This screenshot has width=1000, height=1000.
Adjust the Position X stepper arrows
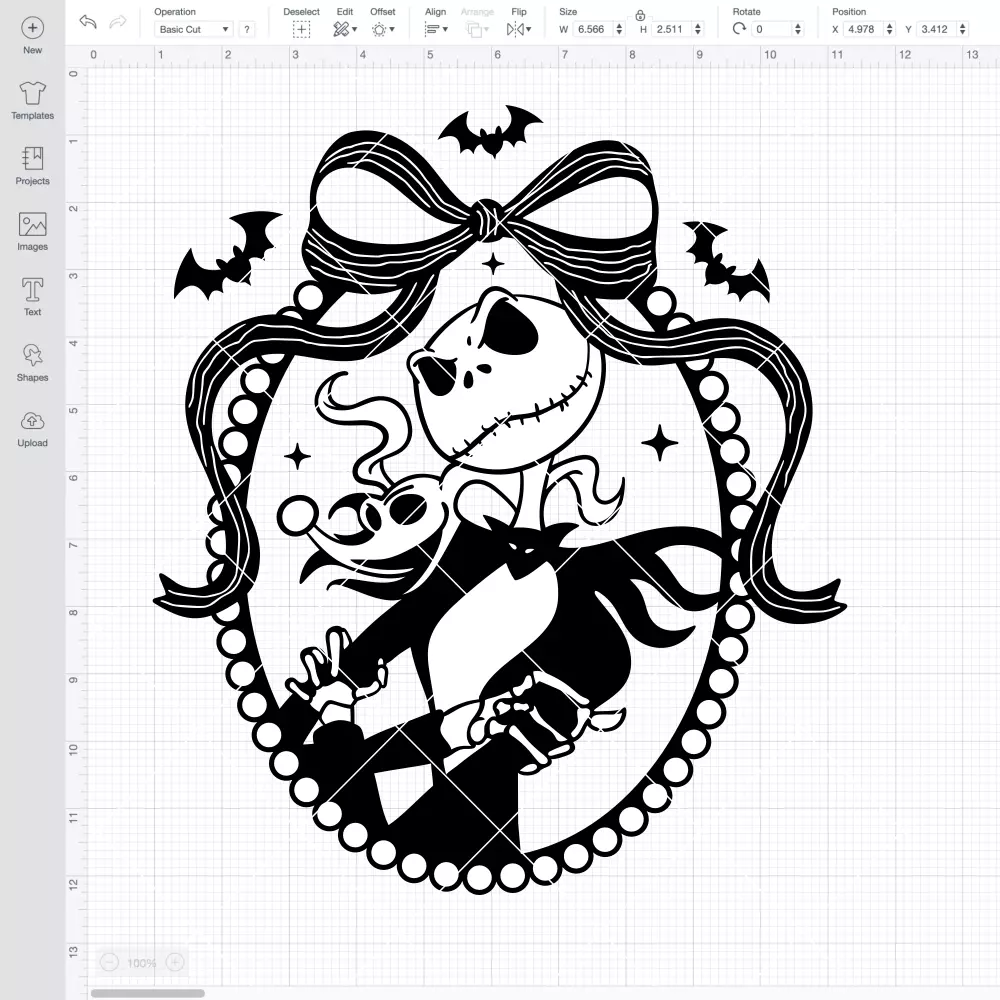coord(890,29)
